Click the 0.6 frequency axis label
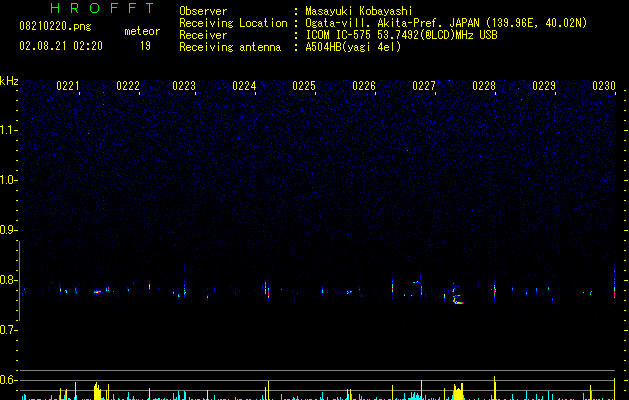The width and height of the screenshot is (629, 400). [8, 380]
